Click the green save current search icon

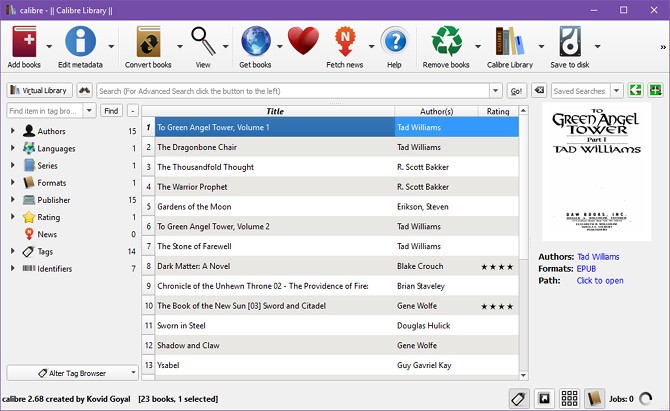(x=635, y=91)
